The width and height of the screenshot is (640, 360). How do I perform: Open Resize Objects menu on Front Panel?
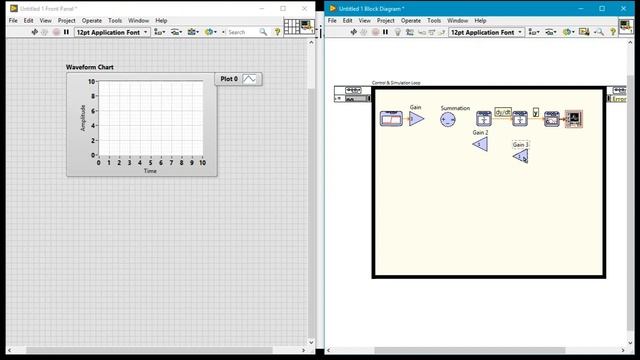tap(193, 32)
